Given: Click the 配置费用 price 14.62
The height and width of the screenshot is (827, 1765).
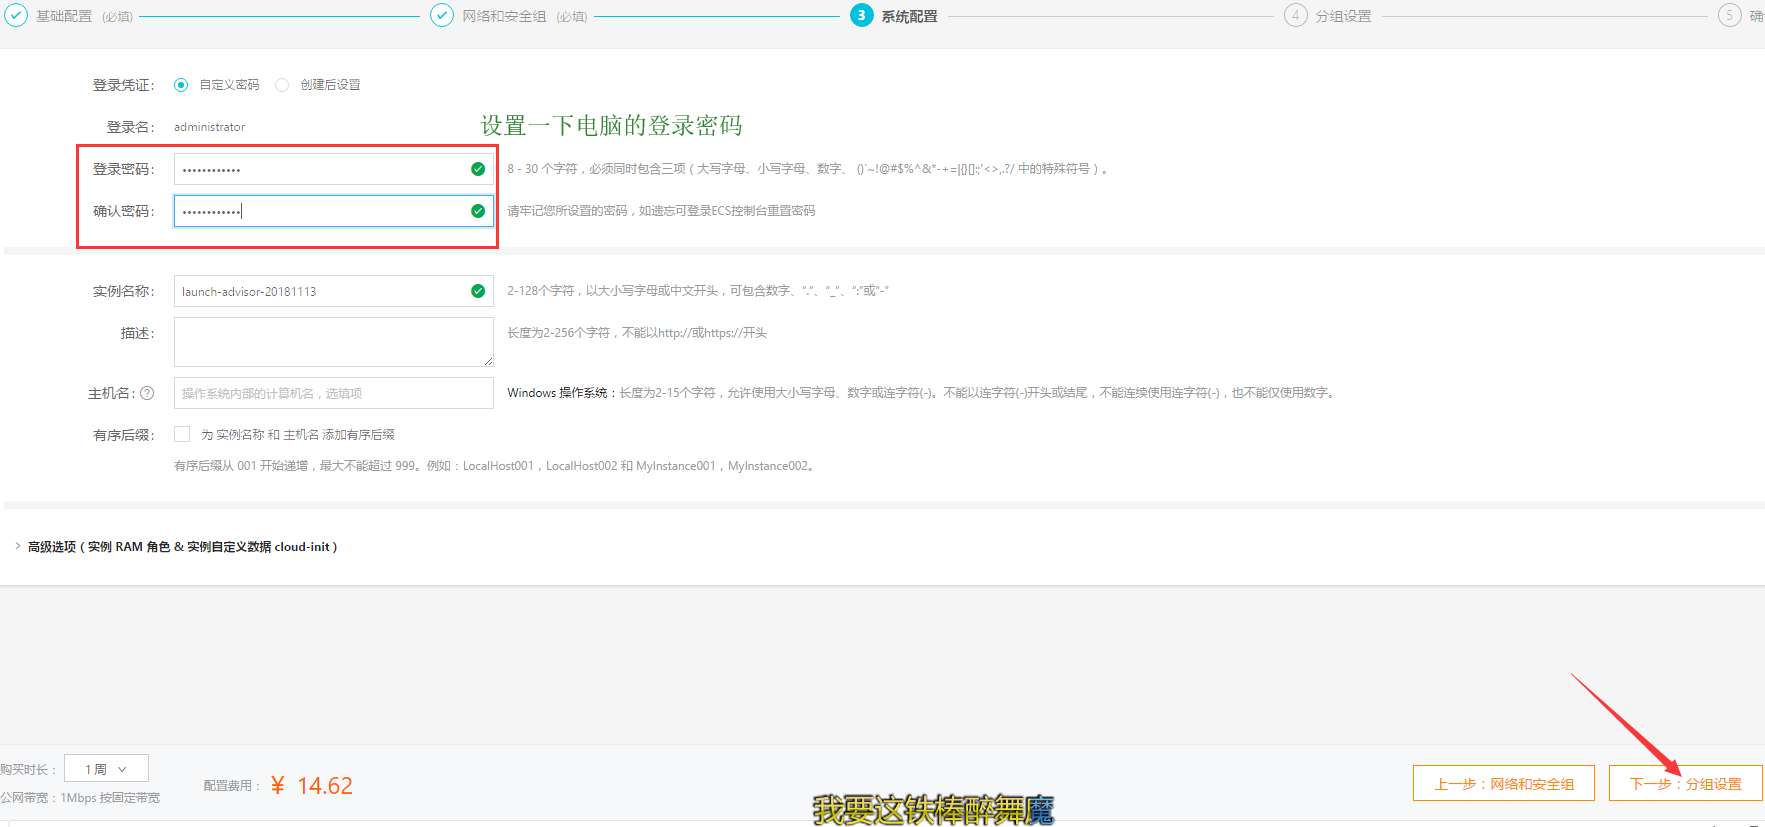Looking at the screenshot, I should (x=312, y=786).
